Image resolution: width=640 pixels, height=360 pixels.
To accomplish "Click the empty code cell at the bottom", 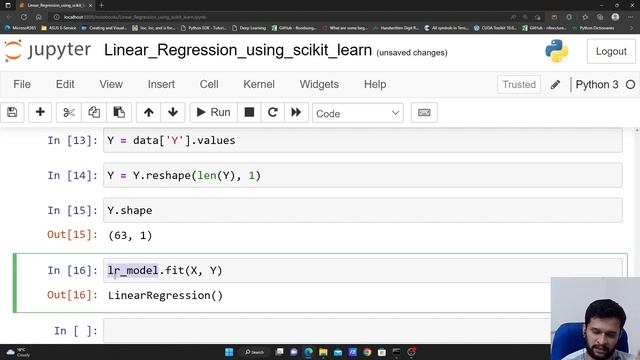I will 327,331.
